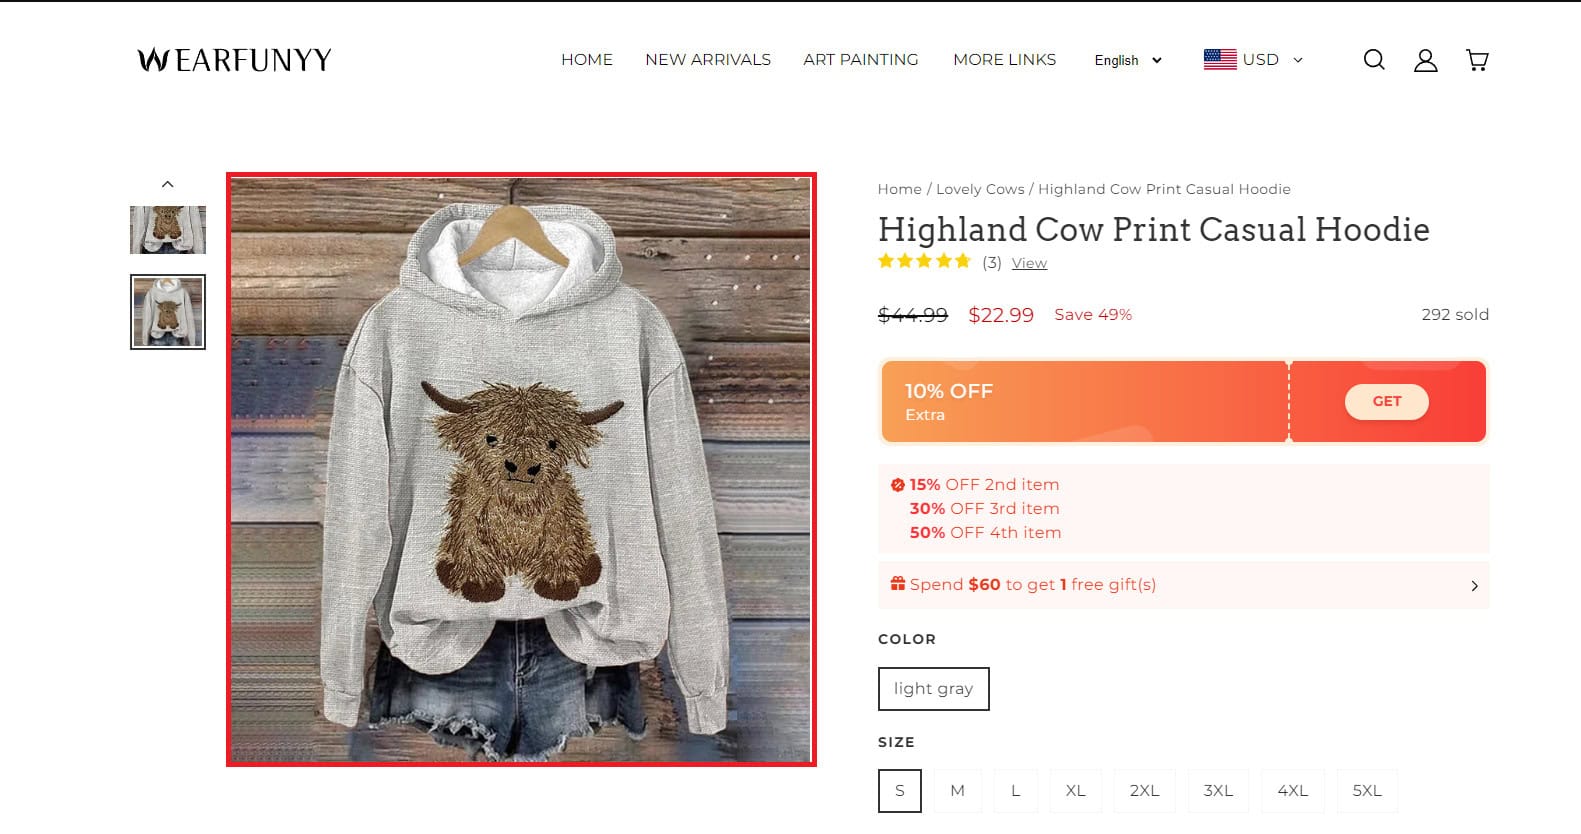
Task: View the product reviews via View link
Action: click(x=1029, y=262)
